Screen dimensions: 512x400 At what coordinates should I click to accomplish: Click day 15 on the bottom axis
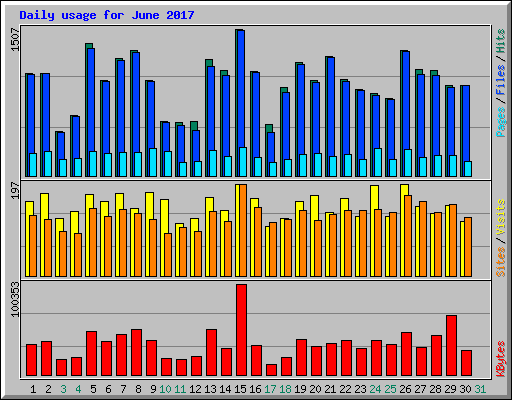(240, 389)
